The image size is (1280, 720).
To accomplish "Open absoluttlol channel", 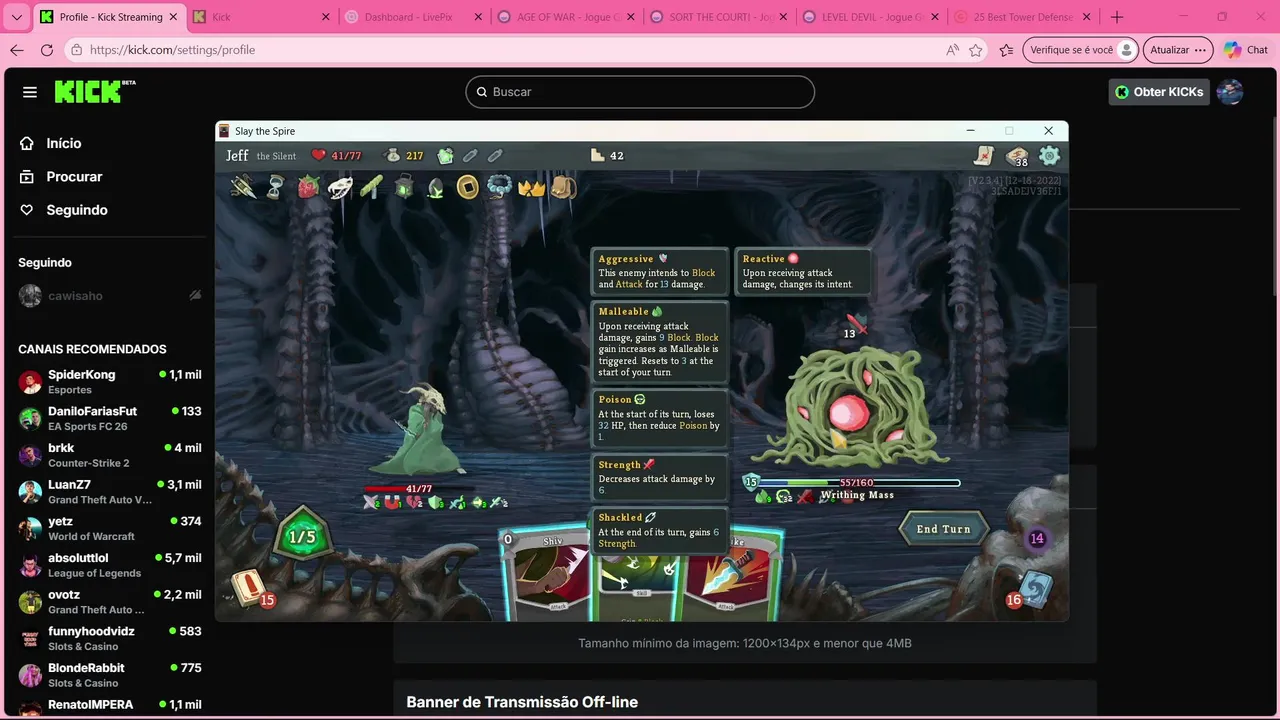I will [110, 565].
